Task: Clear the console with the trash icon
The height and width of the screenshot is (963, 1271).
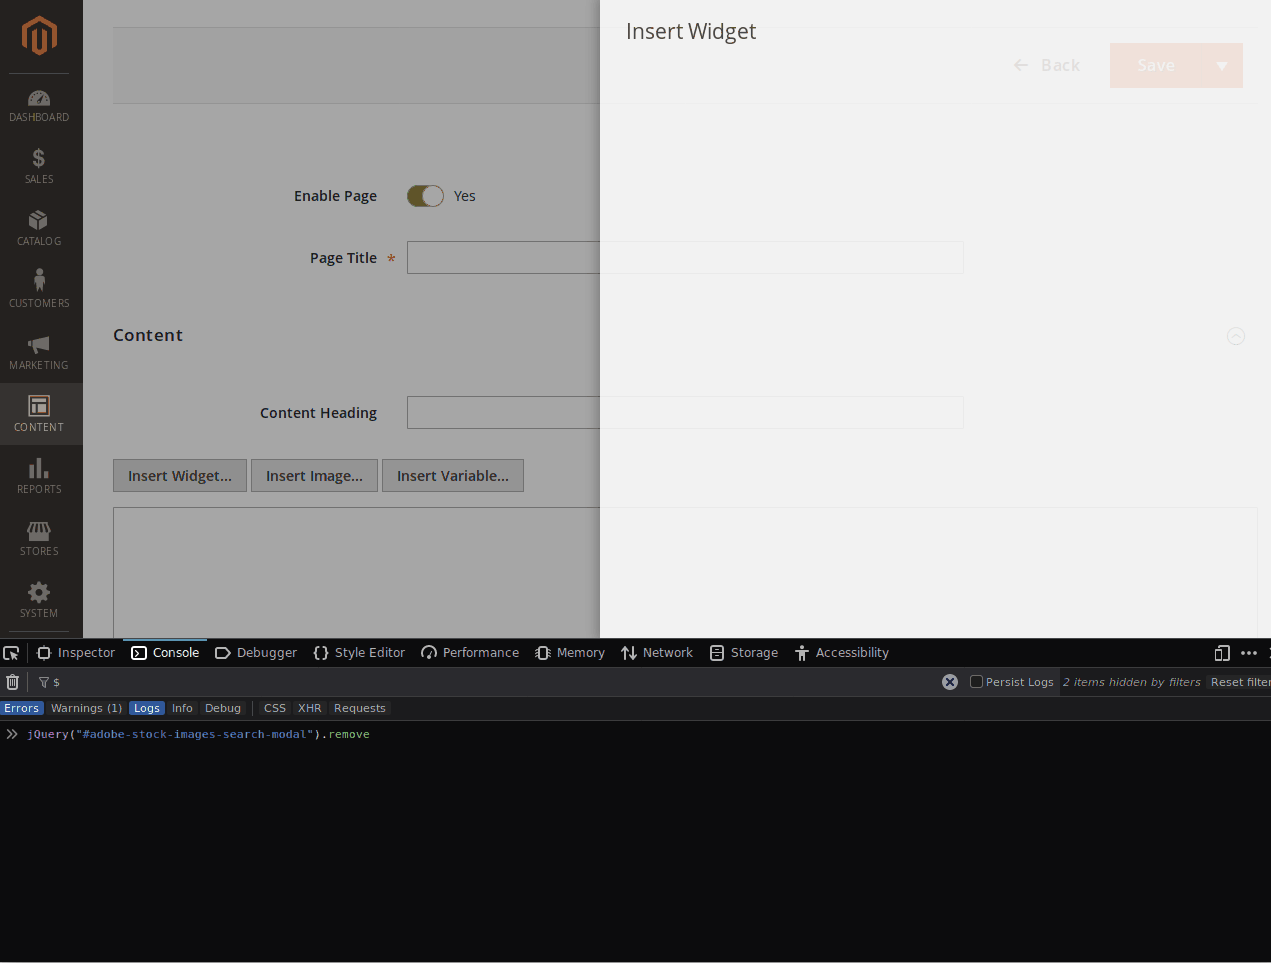Action: coord(12,682)
